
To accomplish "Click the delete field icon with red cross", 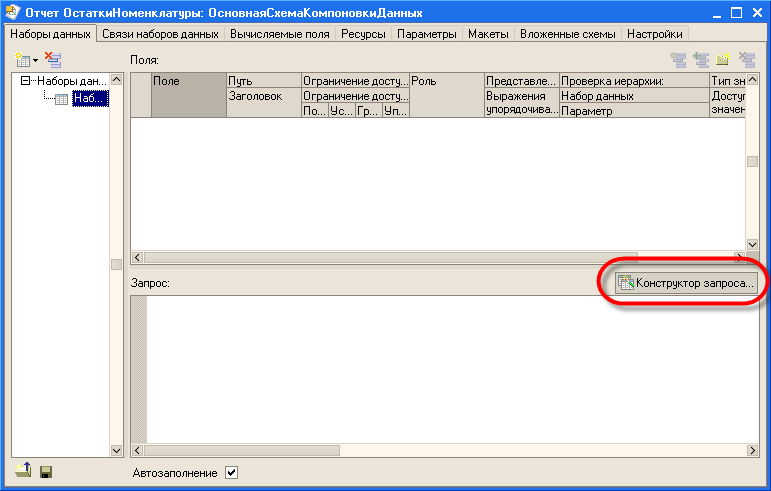I will 746,60.
